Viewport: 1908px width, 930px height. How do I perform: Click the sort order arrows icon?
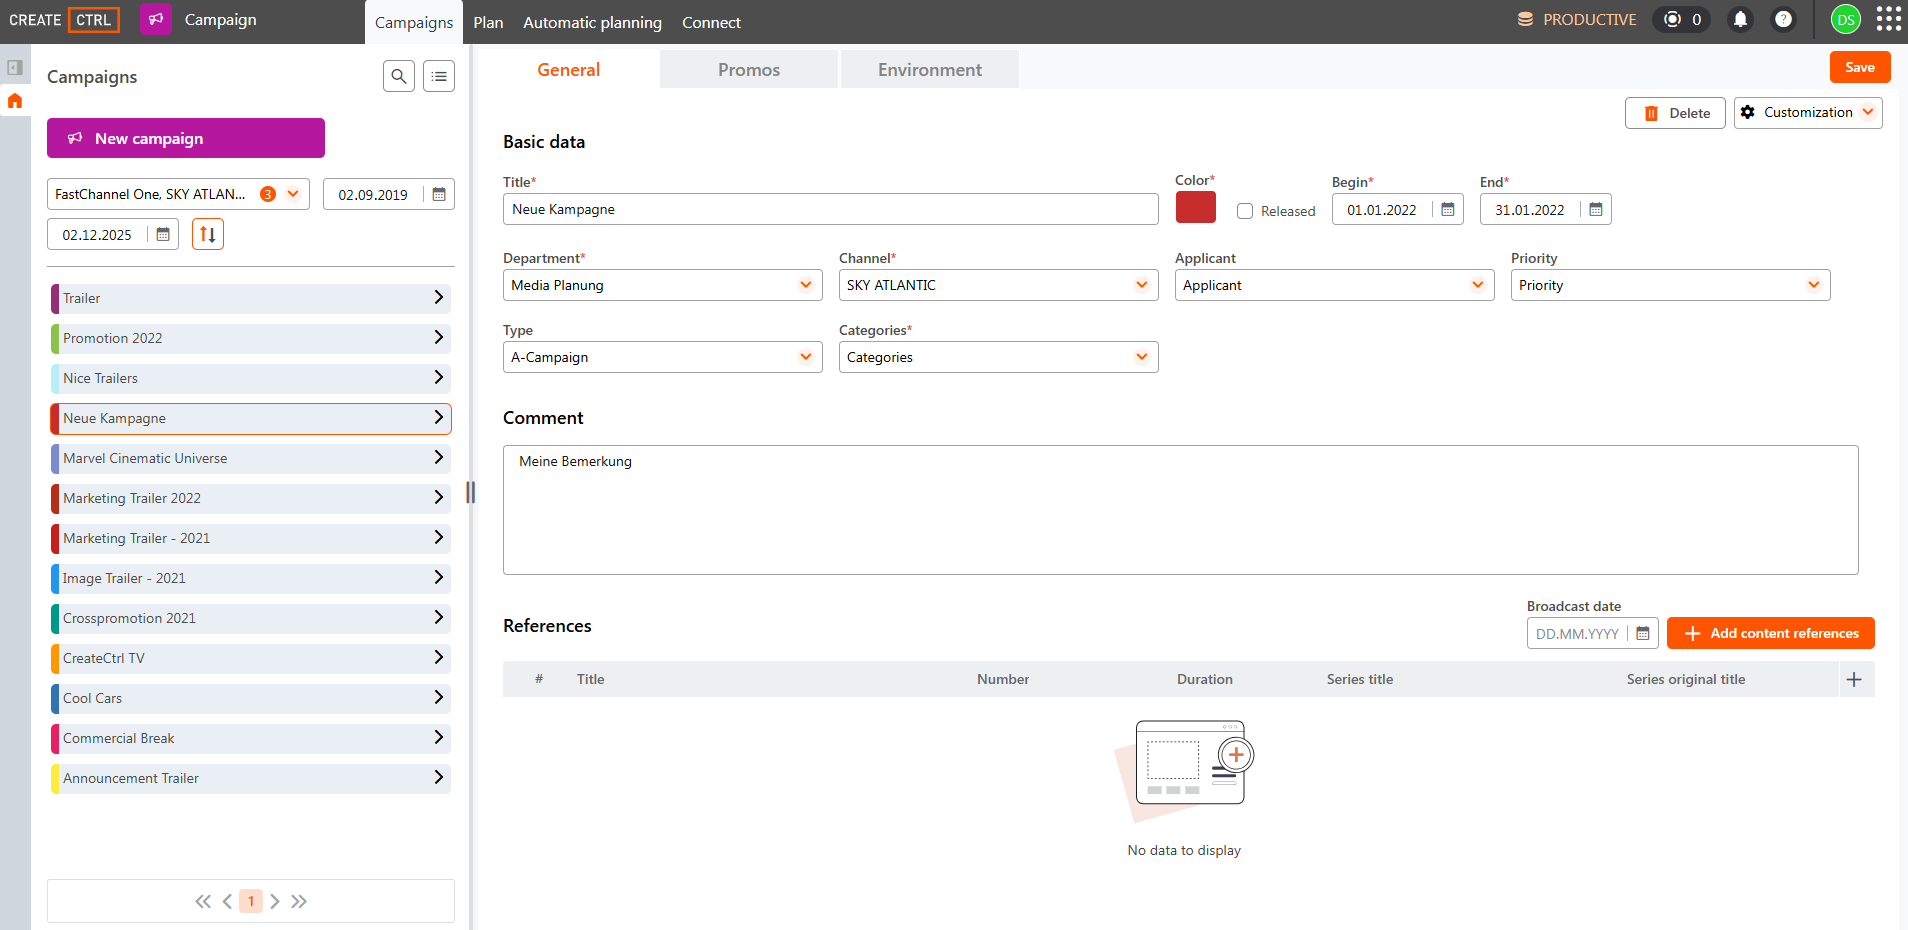(208, 234)
